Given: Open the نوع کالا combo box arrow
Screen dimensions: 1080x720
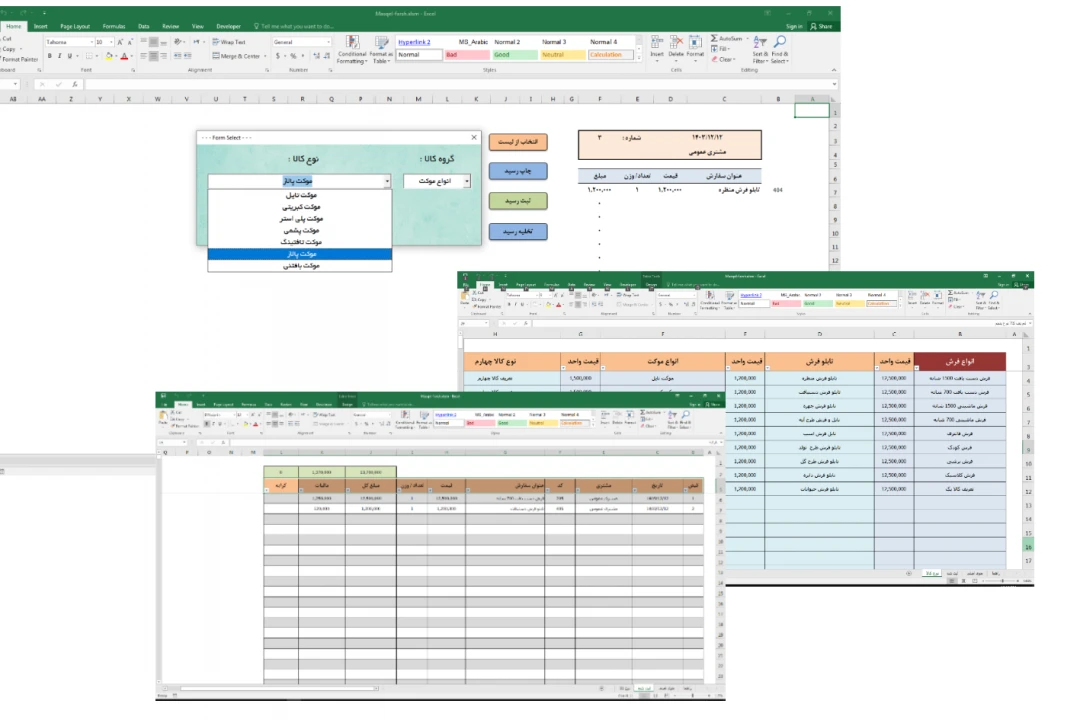Looking at the screenshot, I should [x=386, y=182].
